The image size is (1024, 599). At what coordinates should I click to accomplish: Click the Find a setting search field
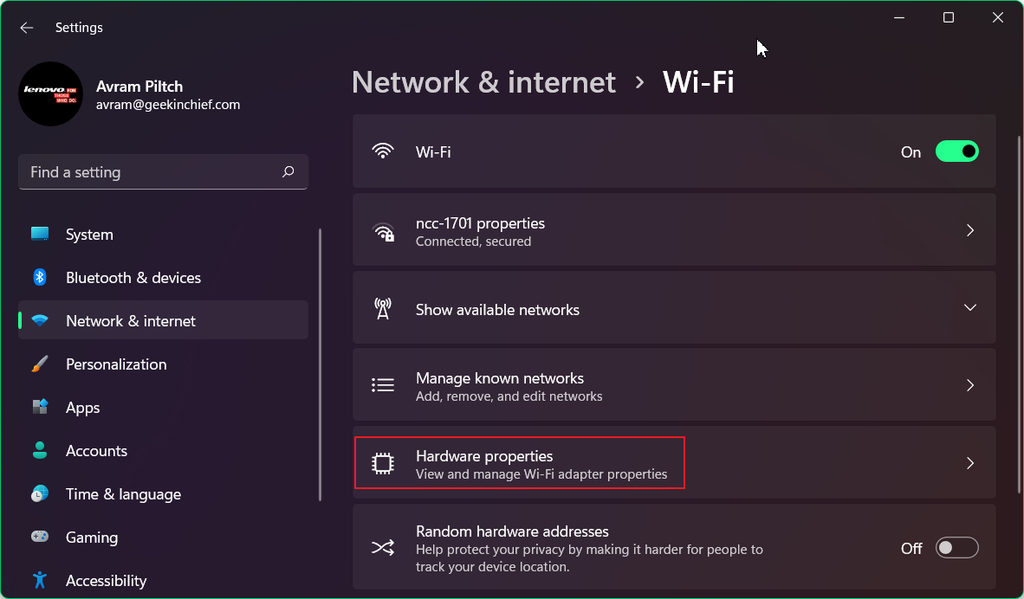[163, 172]
